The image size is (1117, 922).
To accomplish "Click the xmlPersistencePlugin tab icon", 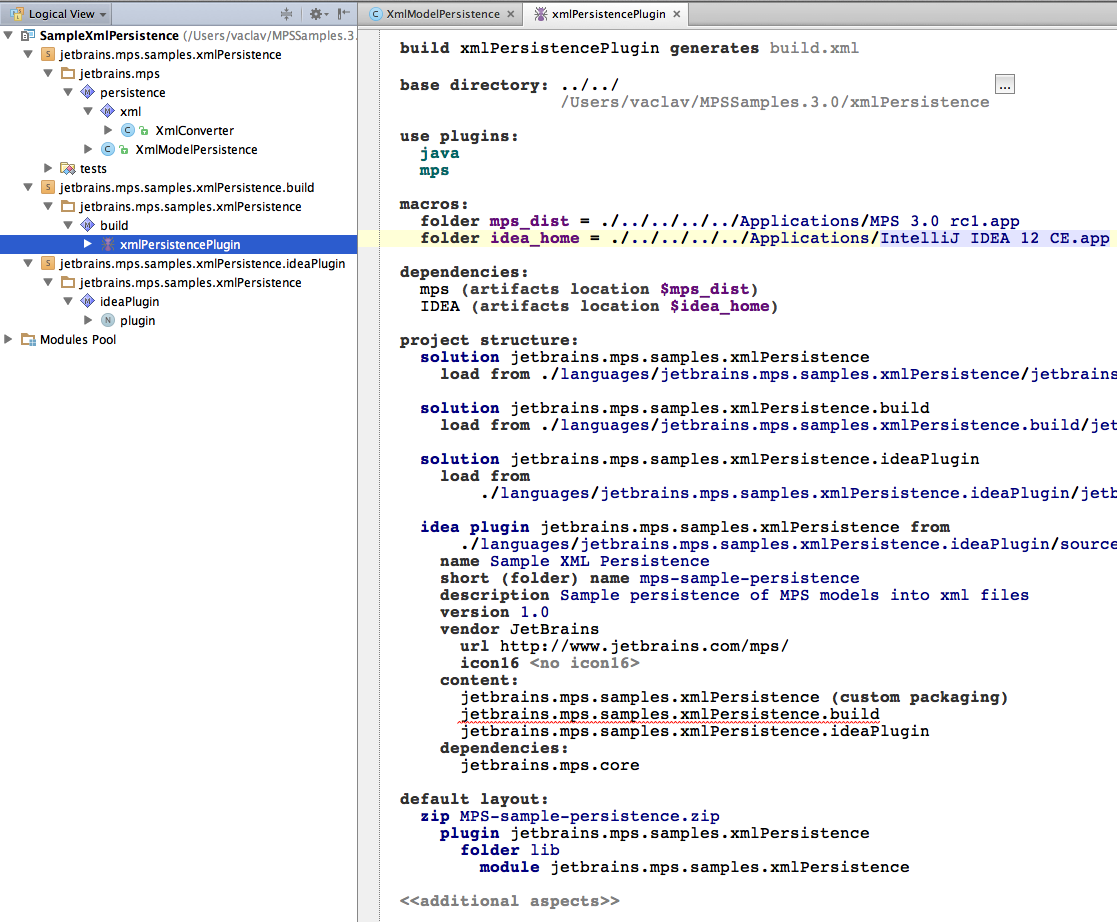I will point(541,14).
